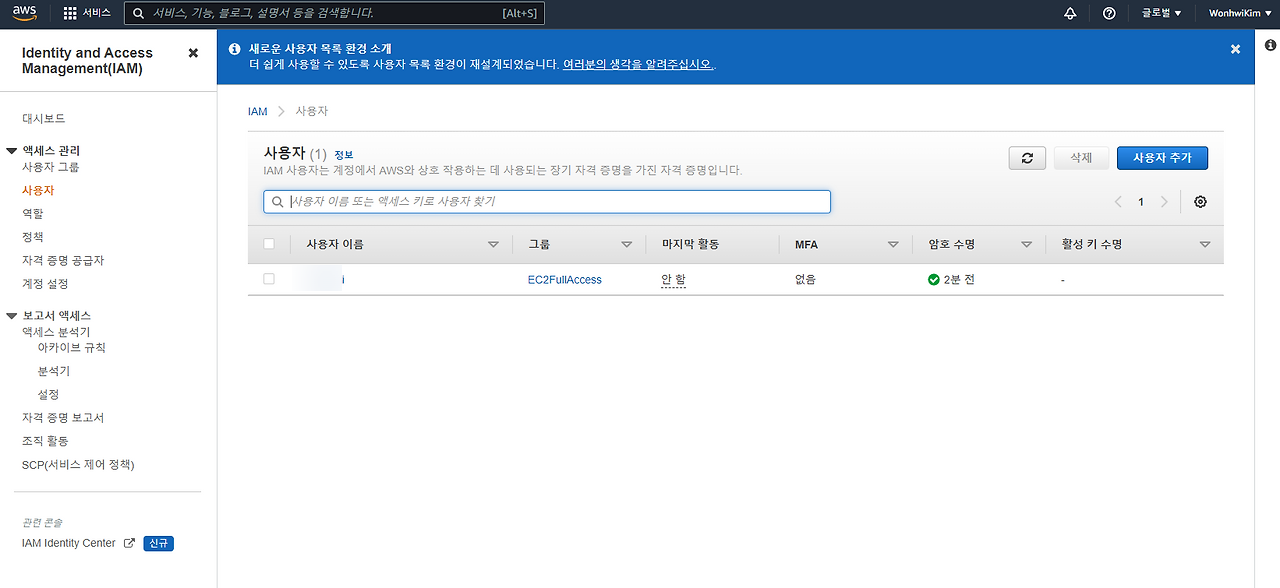Click page number 1 in pagination
Screen dimensions: 1280x588
1141,202
